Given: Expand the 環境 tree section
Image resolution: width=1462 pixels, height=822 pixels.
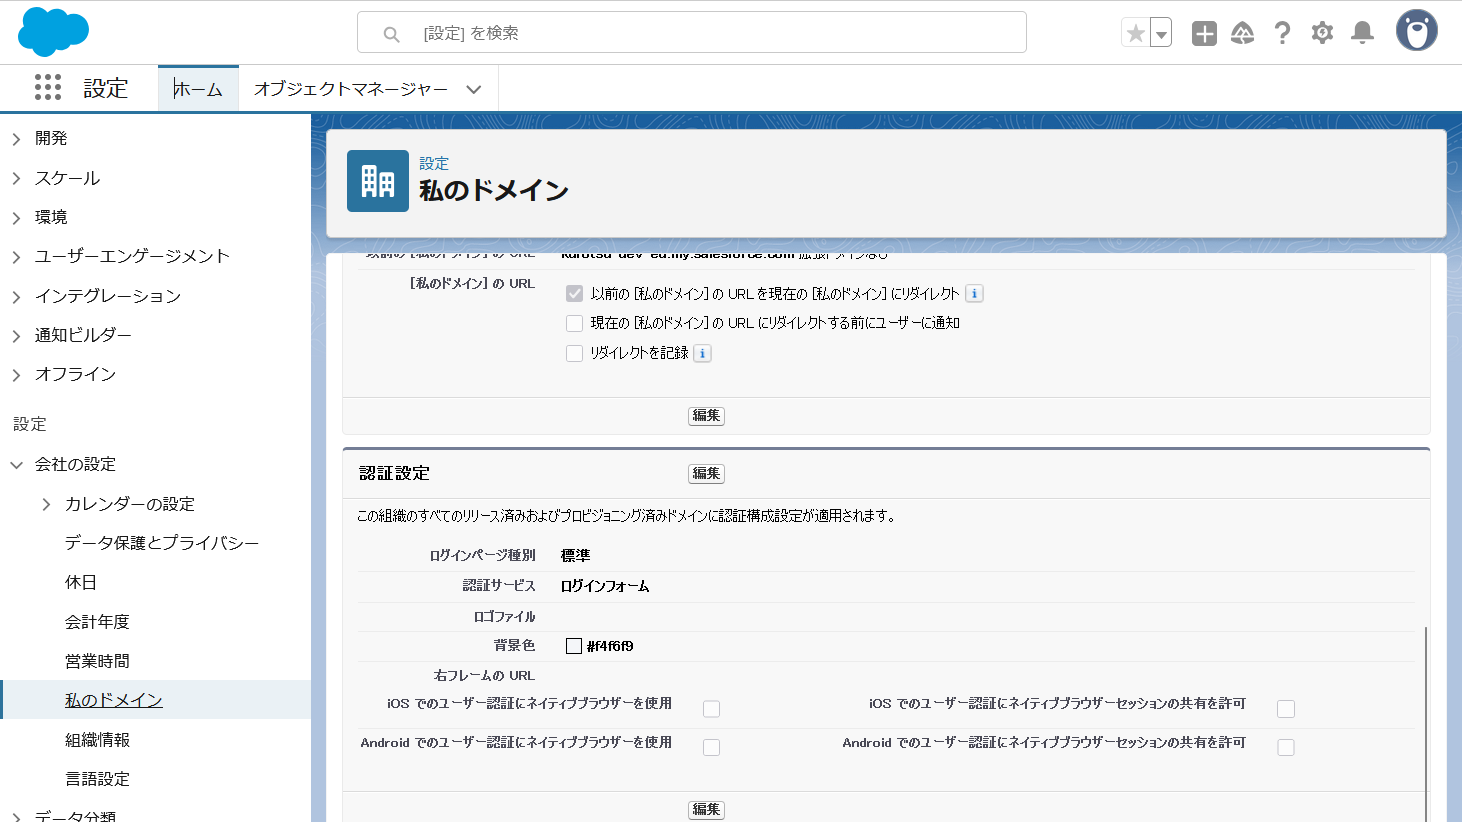Looking at the screenshot, I should coord(16,217).
